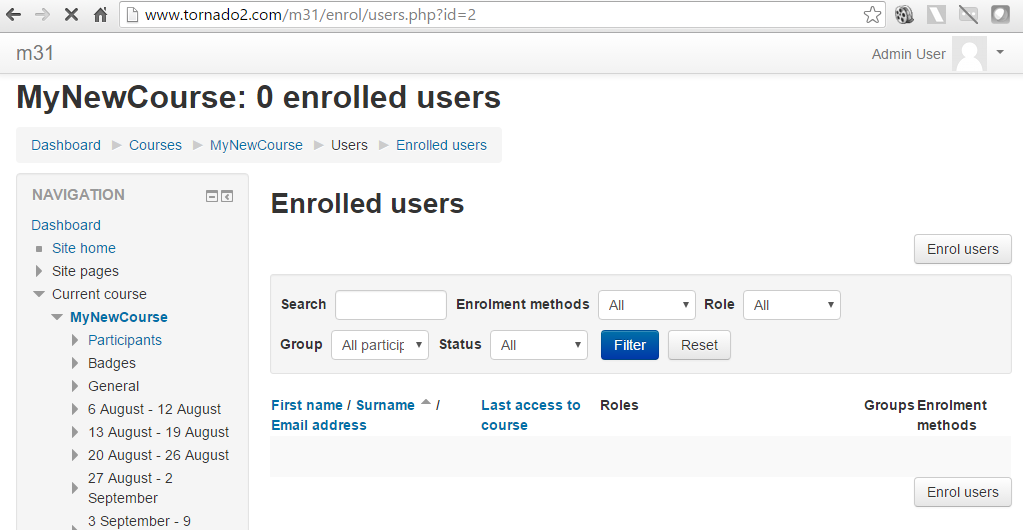Click the film reel extension icon
This screenshot has height=530, width=1023.
click(904, 14)
